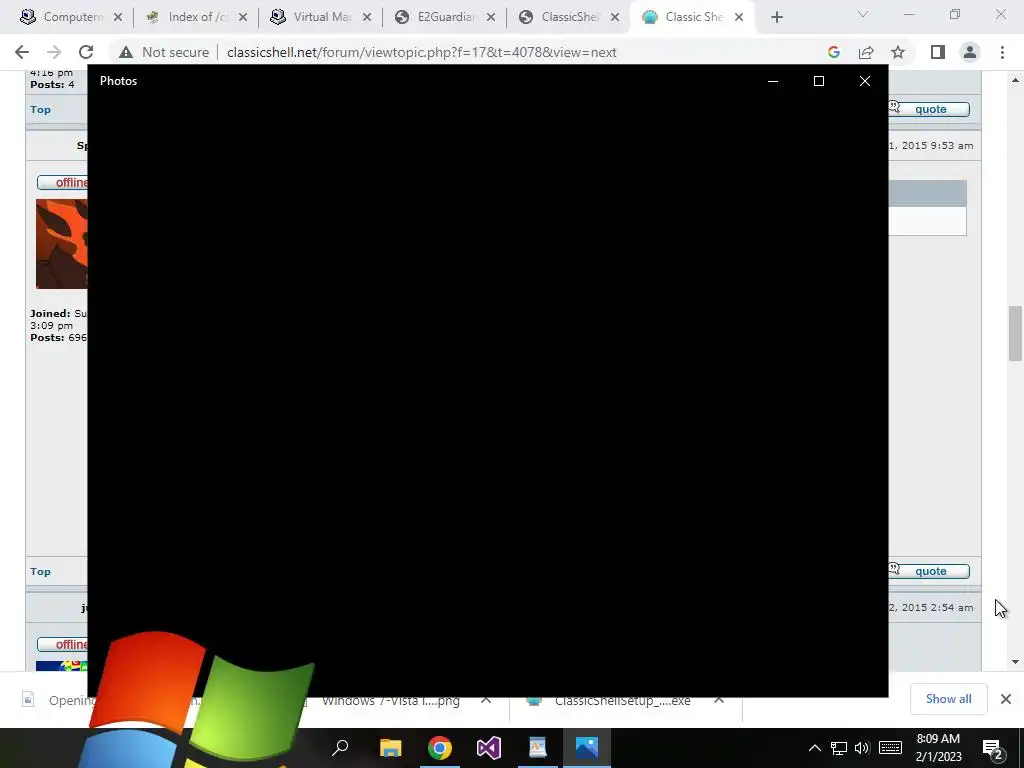Open Windows 7-Vista png download item
This screenshot has height=768, width=1024.
pyautogui.click(x=391, y=701)
